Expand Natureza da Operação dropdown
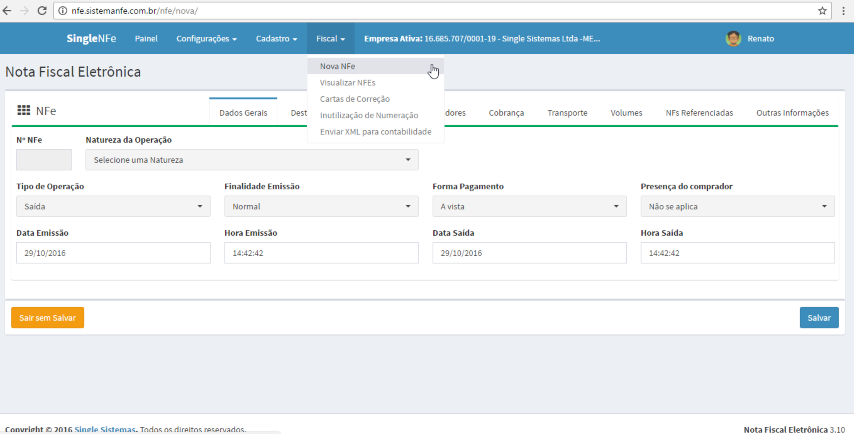This screenshot has width=854, height=434. tap(252, 160)
